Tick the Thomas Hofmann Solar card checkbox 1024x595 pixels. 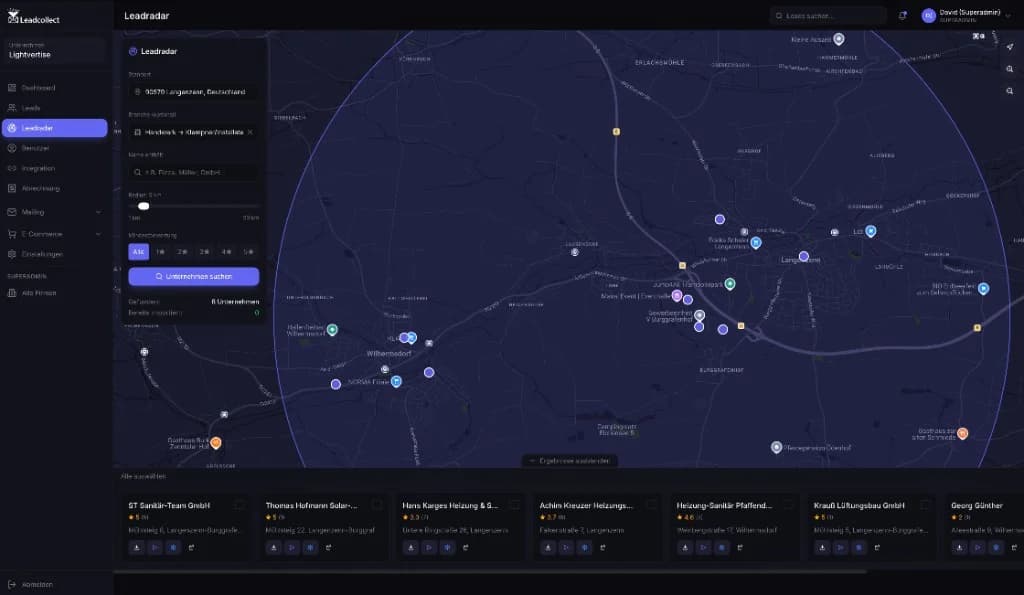tap(376, 505)
